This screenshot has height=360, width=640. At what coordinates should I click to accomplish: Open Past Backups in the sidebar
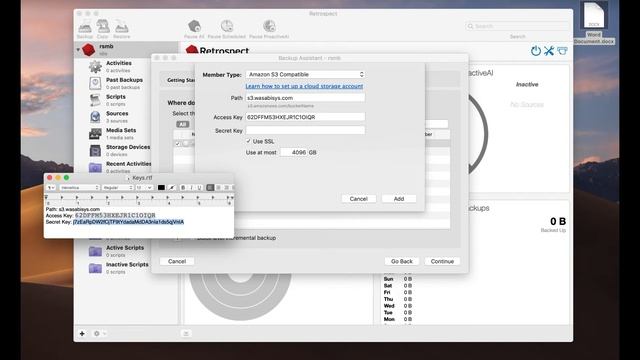pos(124,83)
